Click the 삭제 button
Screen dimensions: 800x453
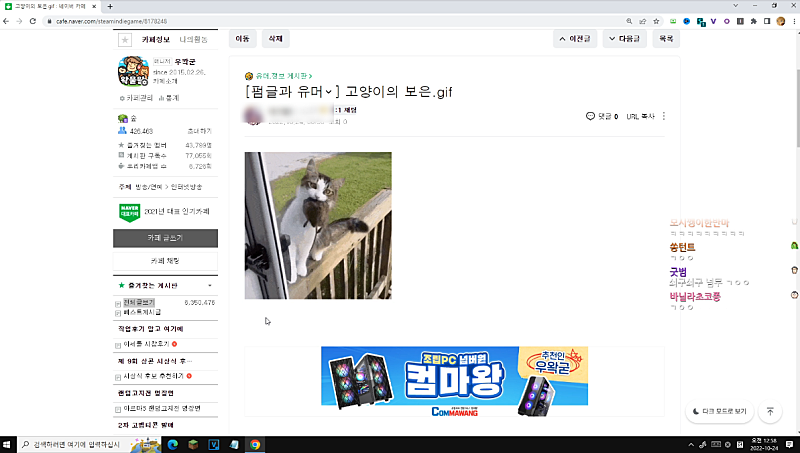point(276,39)
